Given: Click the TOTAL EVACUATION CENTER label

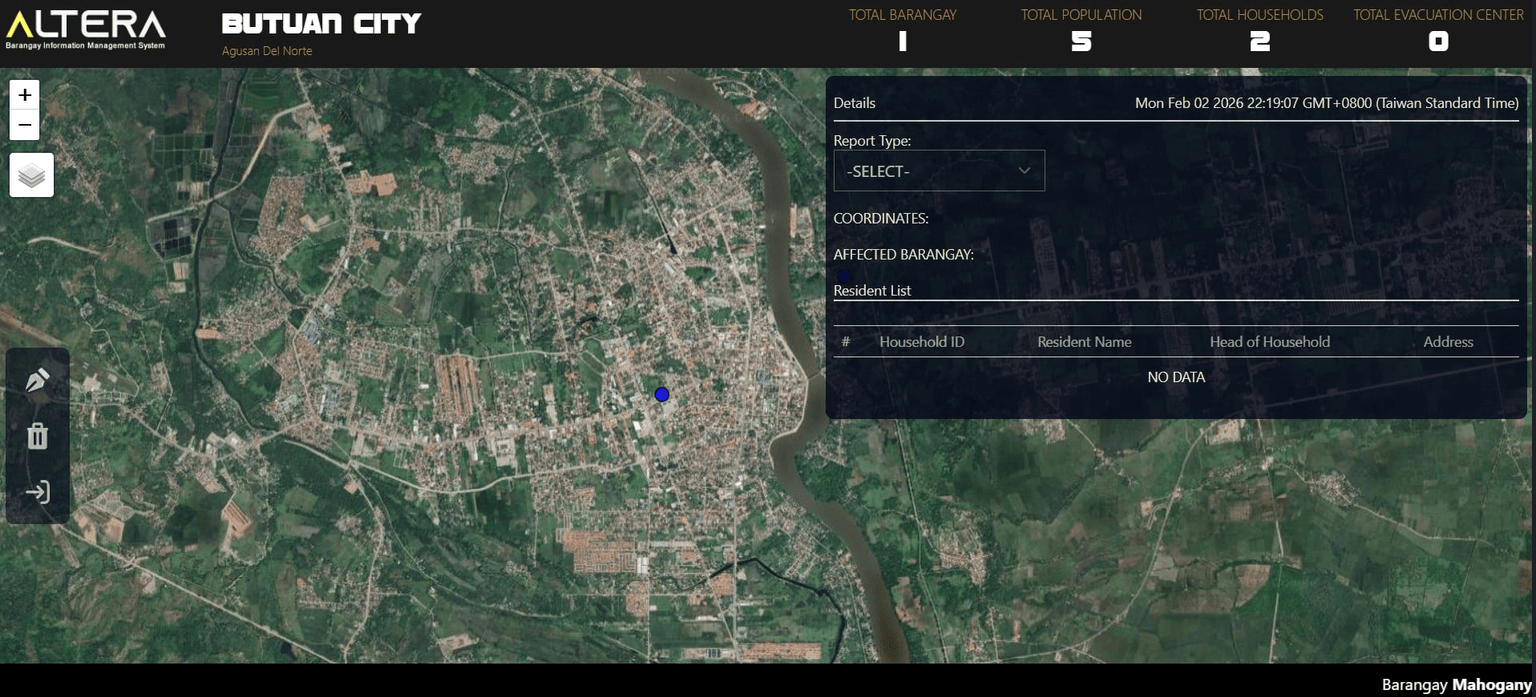Looking at the screenshot, I should (1438, 15).
